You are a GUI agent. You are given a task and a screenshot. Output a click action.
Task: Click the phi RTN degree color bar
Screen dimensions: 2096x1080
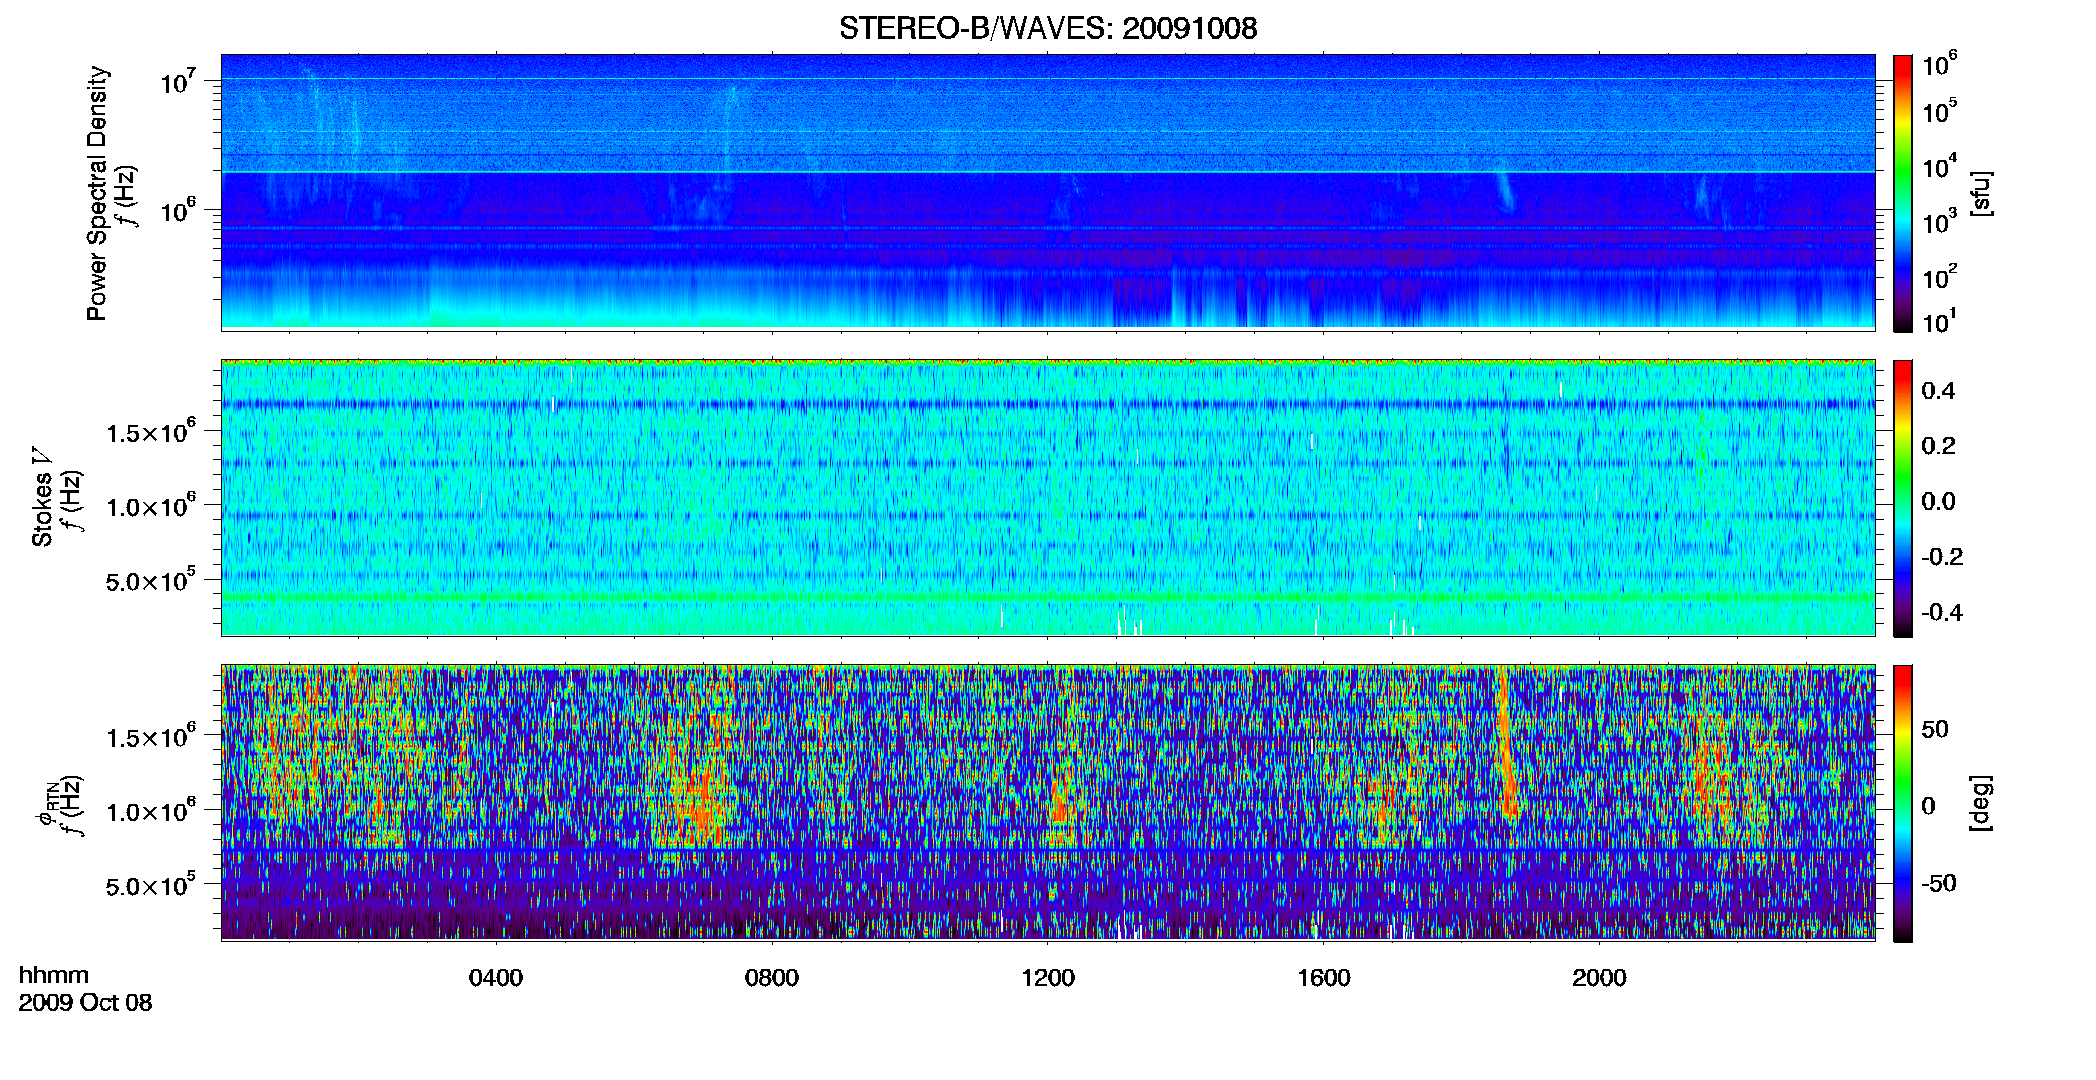coord(1903,803)
